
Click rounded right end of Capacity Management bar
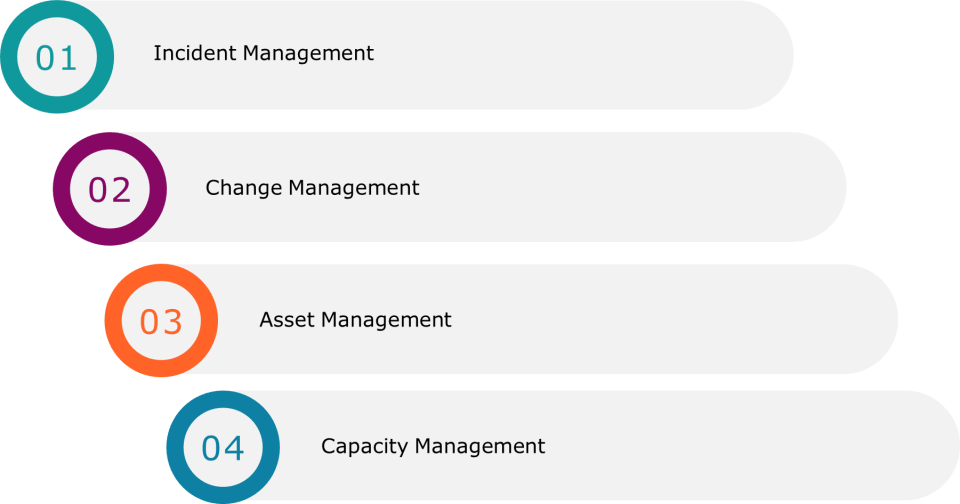(x=932, y=446)
